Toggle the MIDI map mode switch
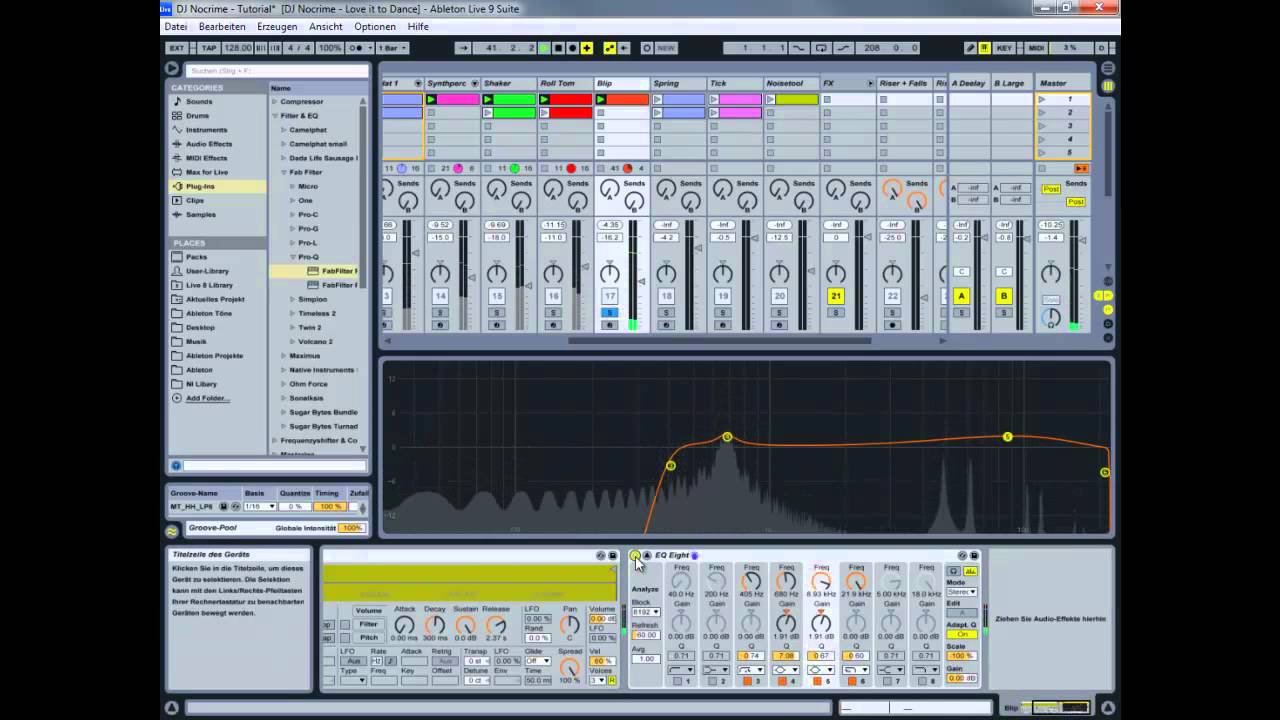 1036,48
